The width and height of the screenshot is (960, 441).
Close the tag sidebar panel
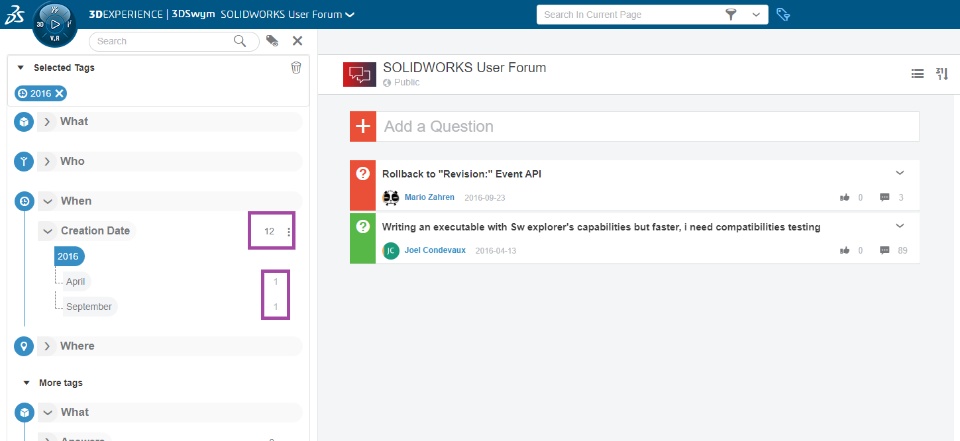pyautogui.click(x=297, y=41)
